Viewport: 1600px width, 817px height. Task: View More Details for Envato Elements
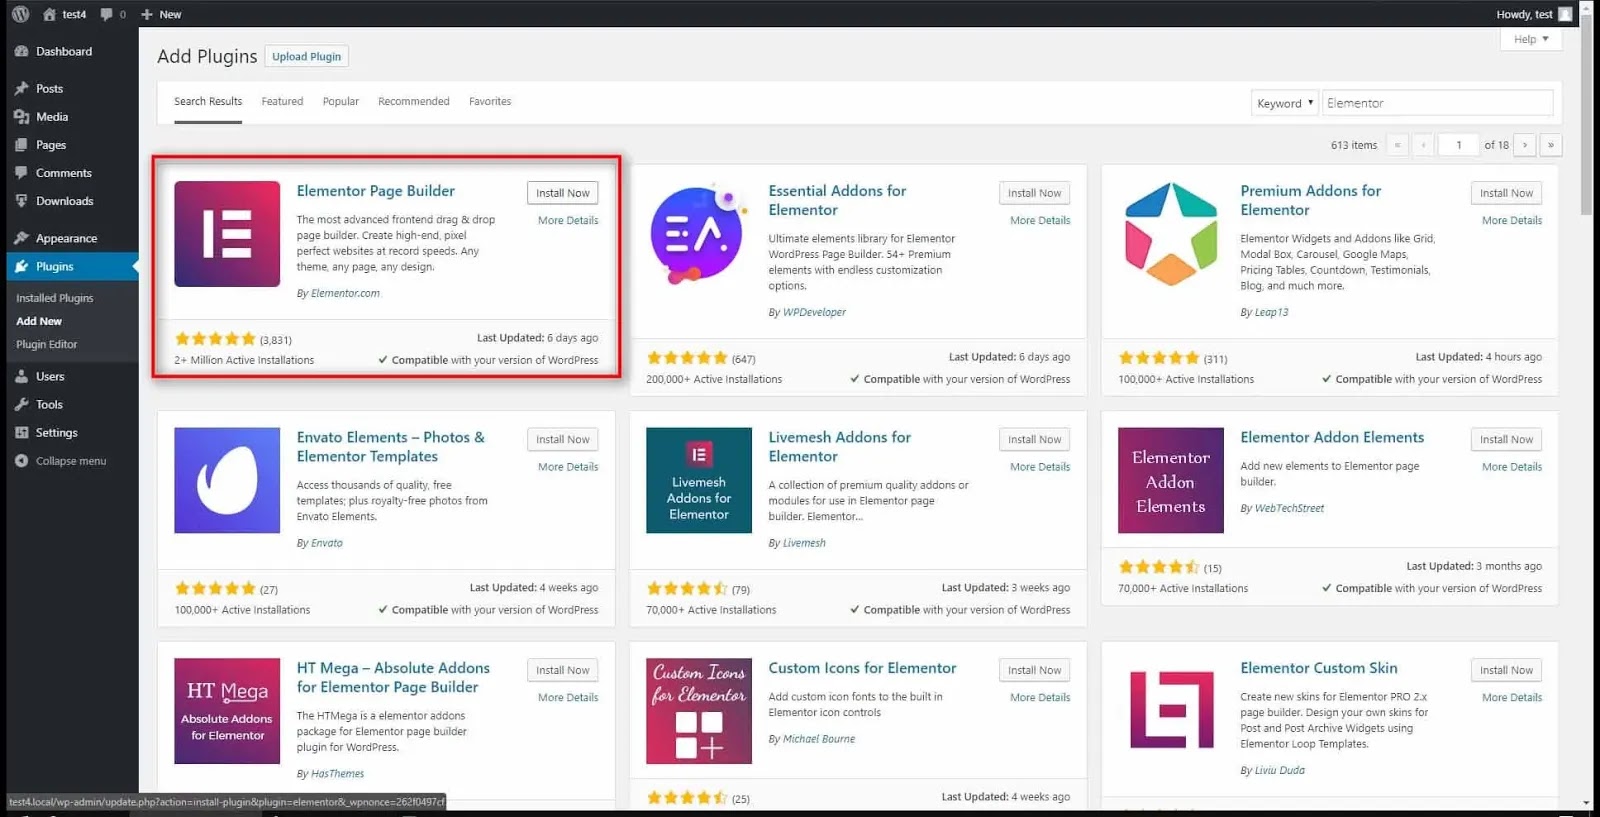(x=568, y=466)
